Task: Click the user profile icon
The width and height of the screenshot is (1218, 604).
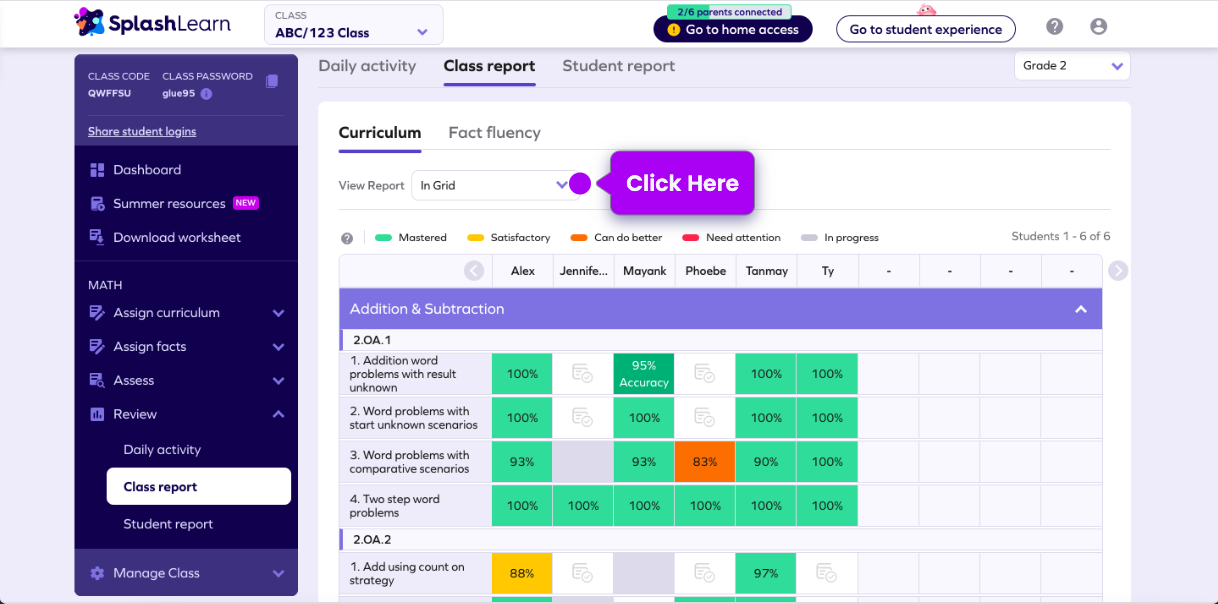Action: [1099, 27]
